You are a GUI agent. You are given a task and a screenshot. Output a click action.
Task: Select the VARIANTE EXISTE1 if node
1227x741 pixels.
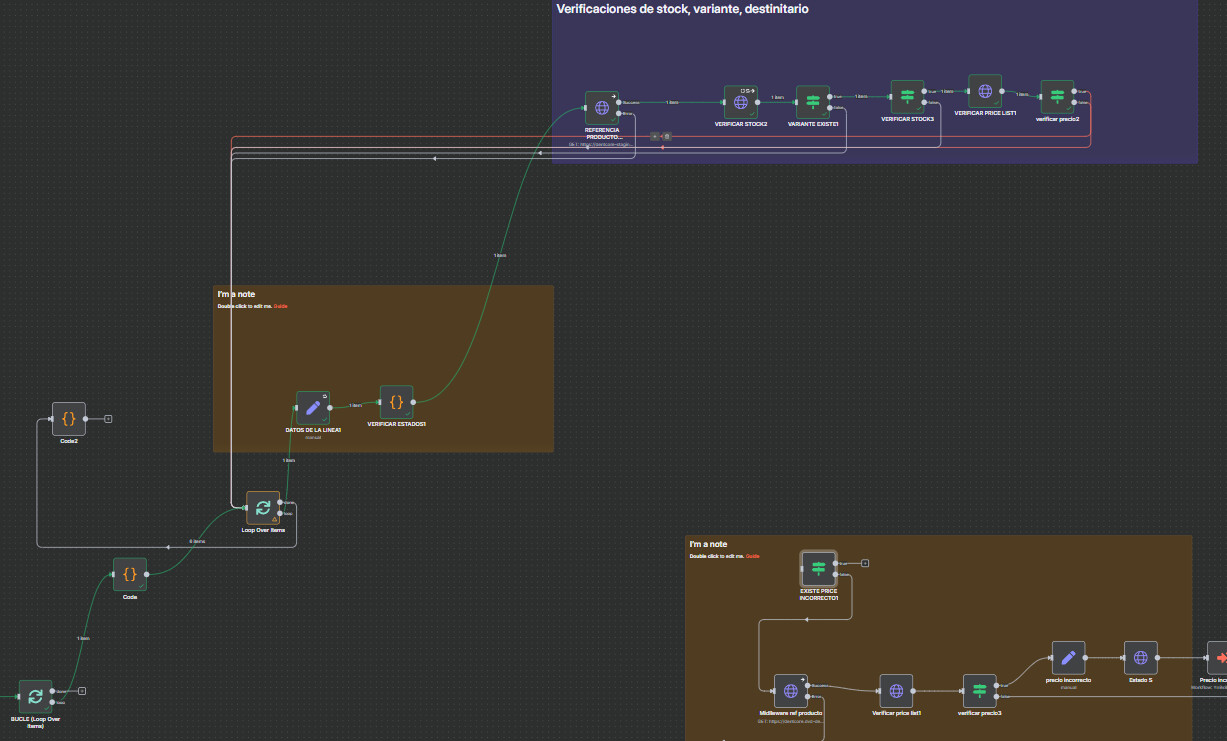(812, 102)
